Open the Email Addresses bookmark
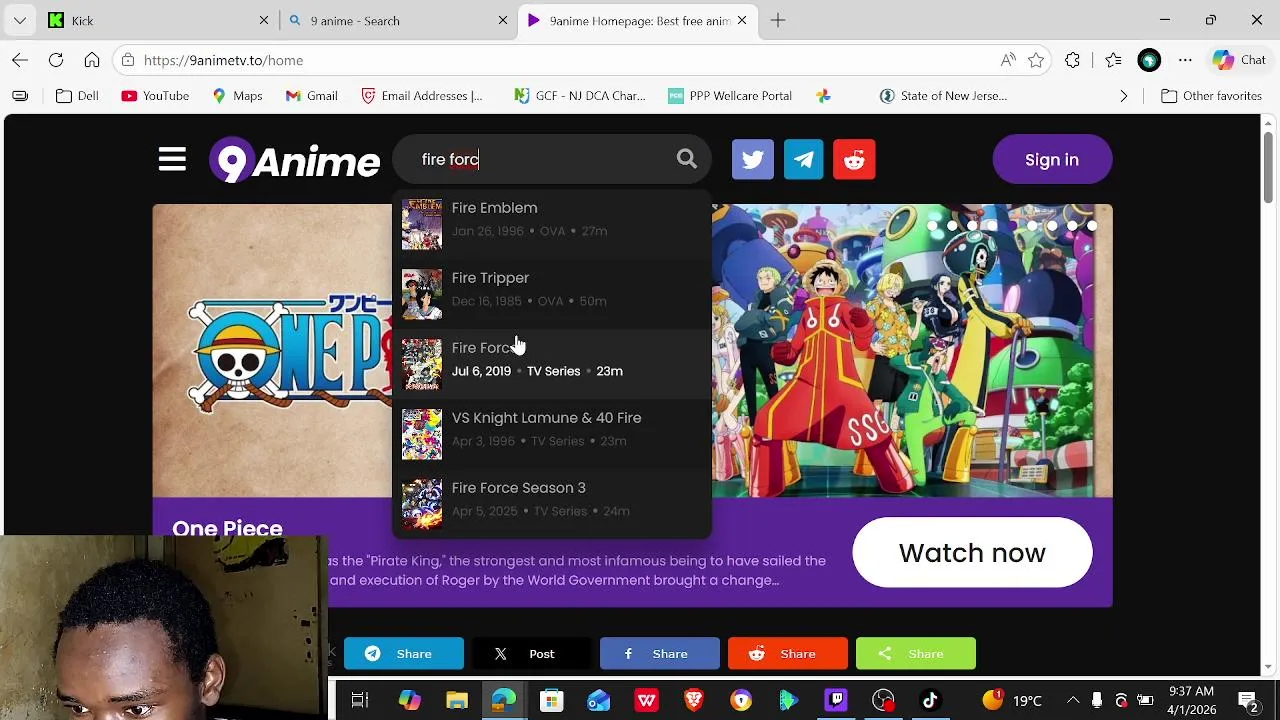Viewport: 1280px width, 720px height. pyautogui.click(x=421, y=96)
